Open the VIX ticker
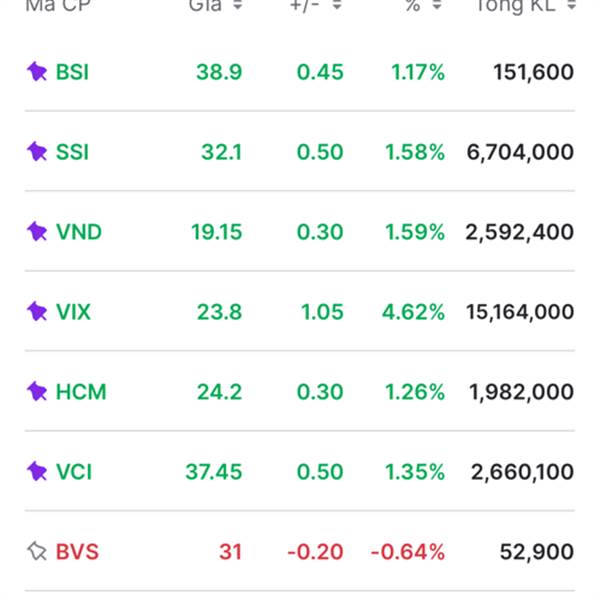600x600 pixels. 73,312
